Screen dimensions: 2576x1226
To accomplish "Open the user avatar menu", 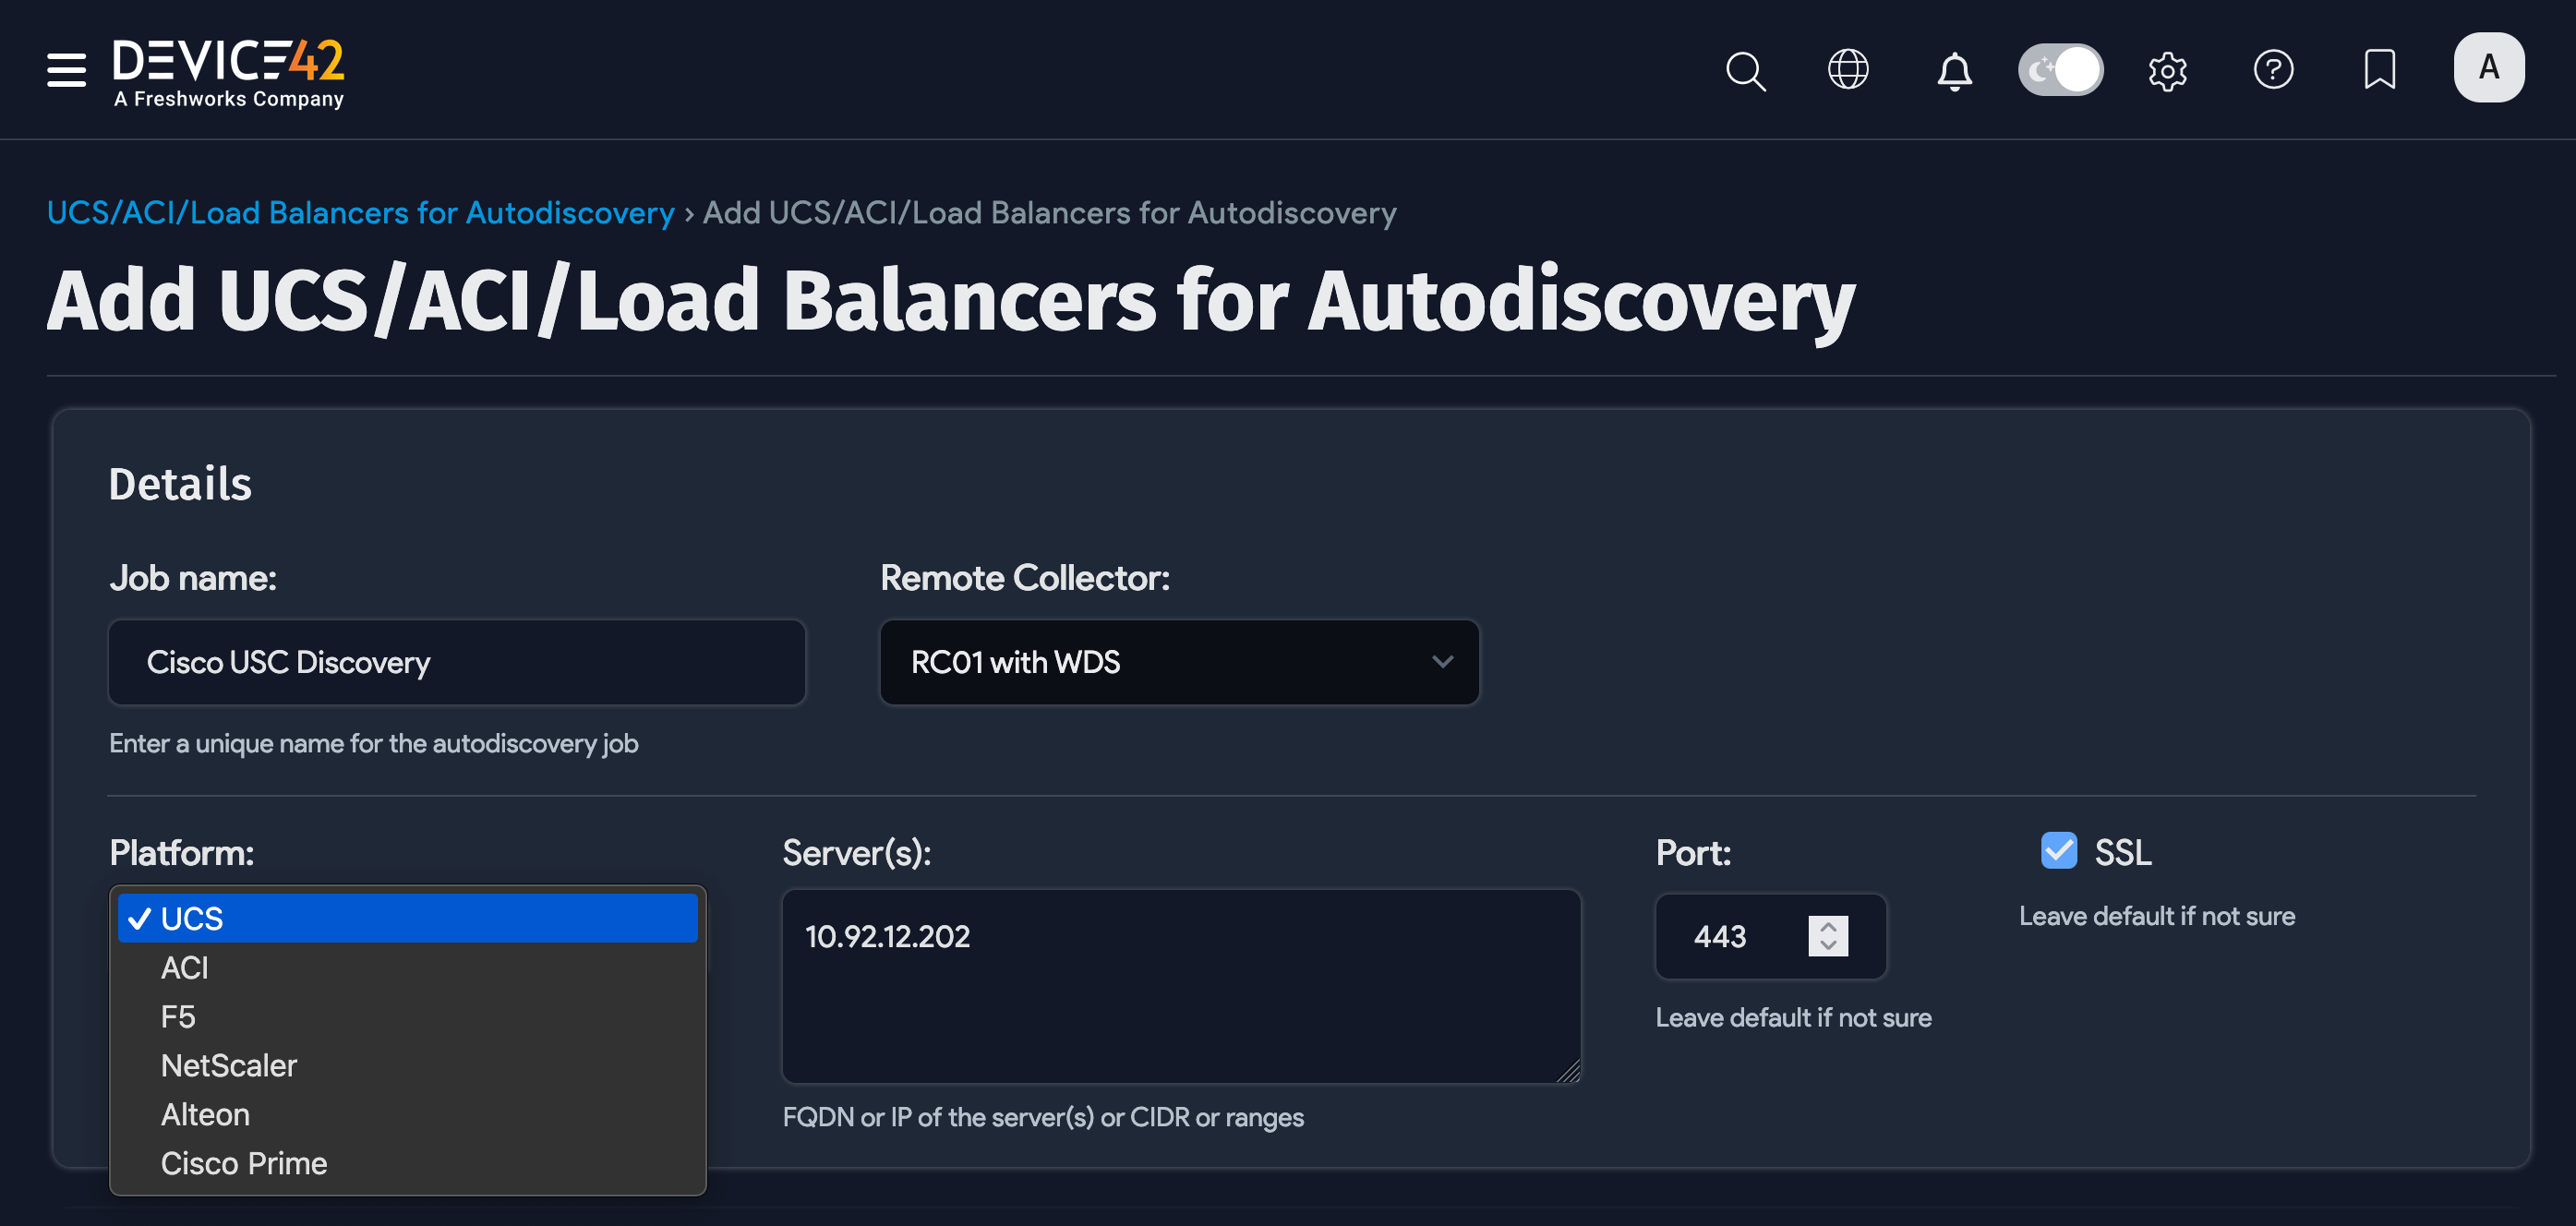I will coord(2488,68).
